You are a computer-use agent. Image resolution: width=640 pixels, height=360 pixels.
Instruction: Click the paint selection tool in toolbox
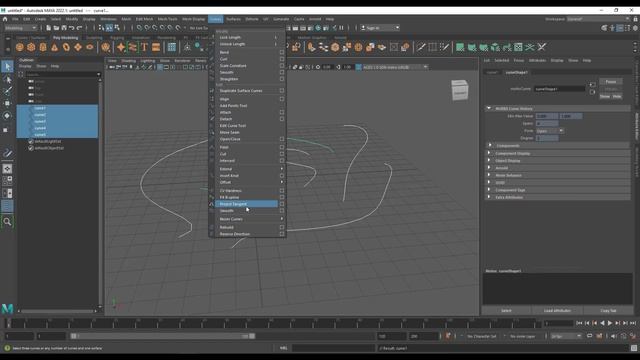pyautogui.click(x=7, y=91)
